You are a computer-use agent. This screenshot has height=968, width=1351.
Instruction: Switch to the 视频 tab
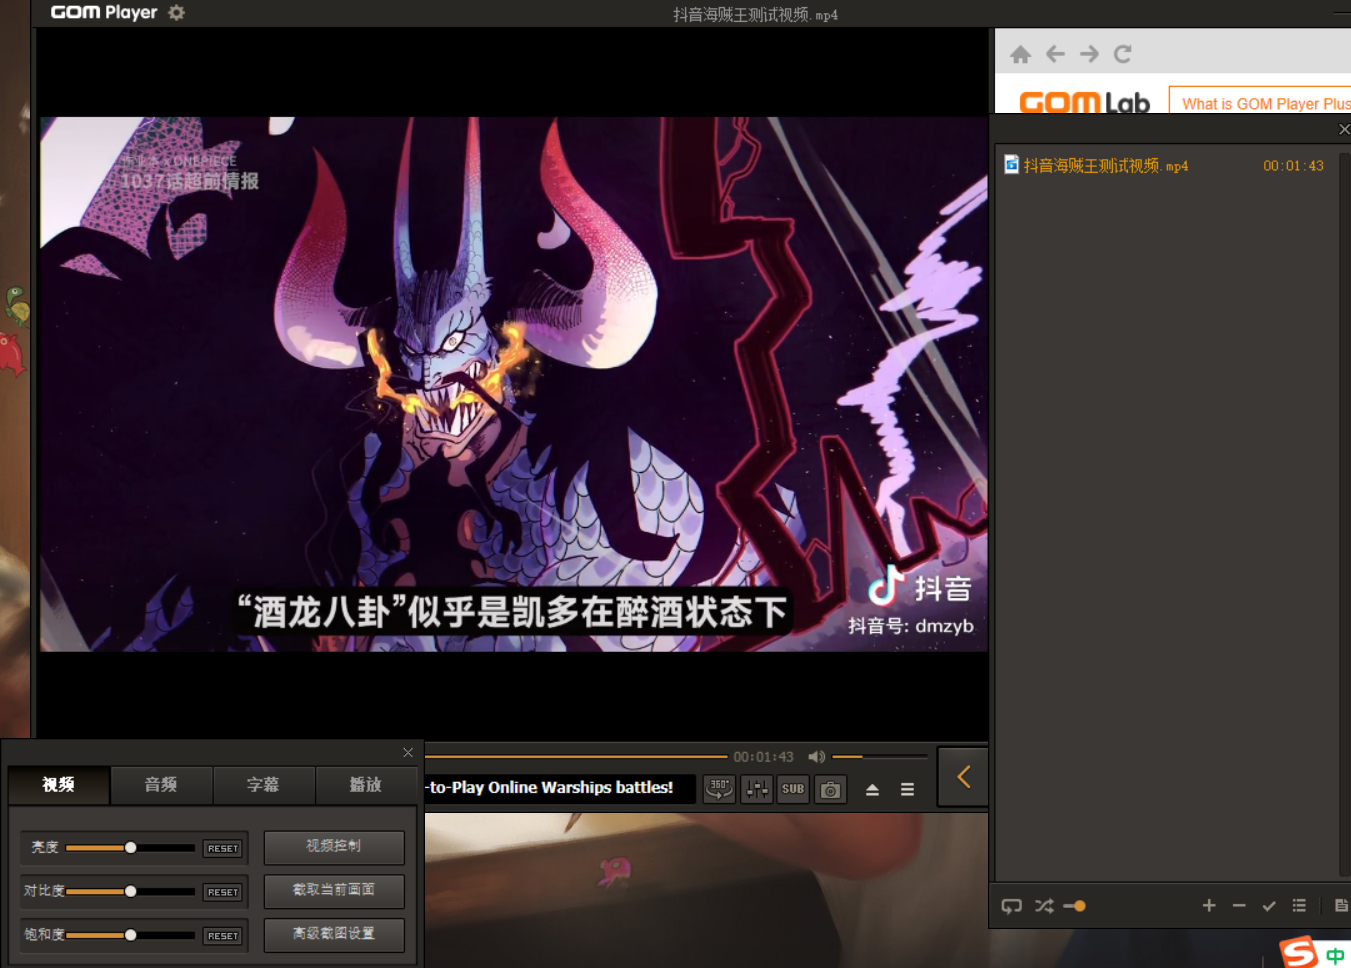coord(59,785)
